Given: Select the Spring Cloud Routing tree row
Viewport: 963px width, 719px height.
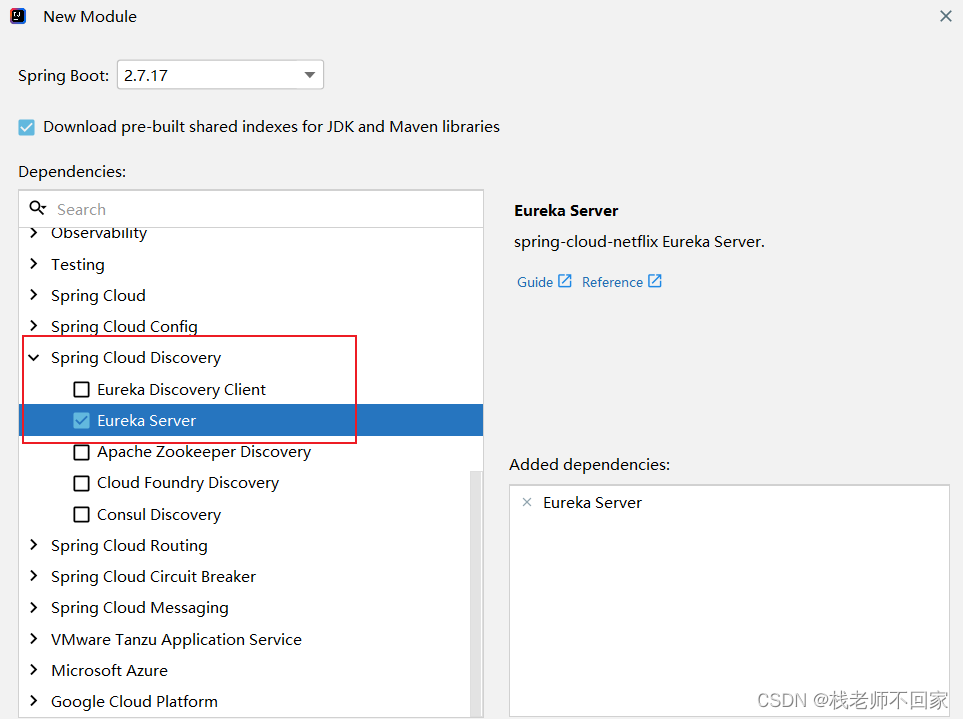Looking at the screenshot, I should pos(251,545).
